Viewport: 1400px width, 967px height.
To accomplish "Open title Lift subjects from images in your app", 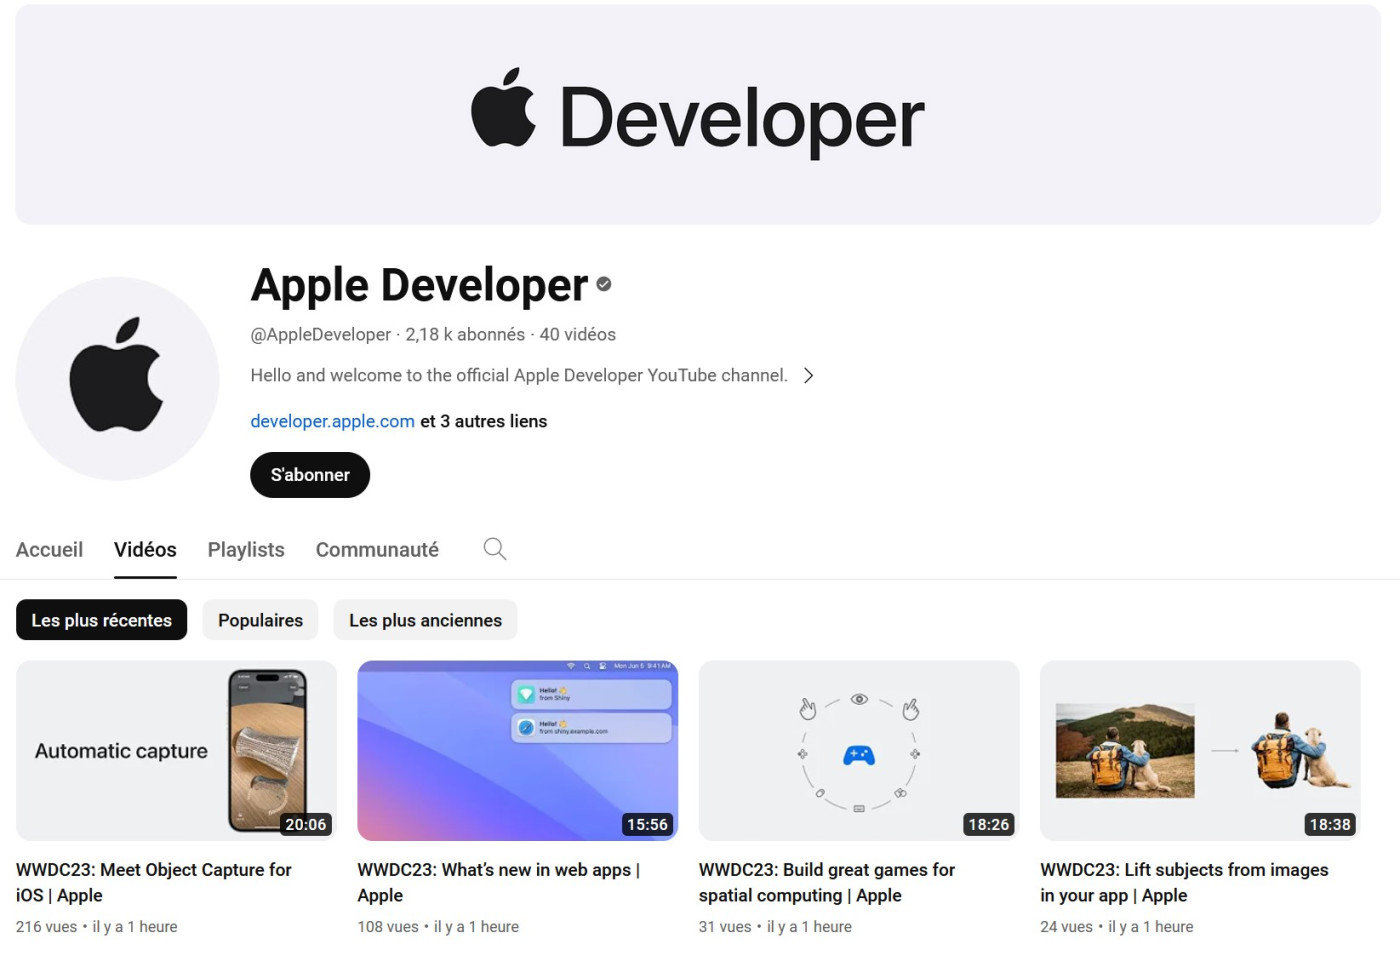I will [1184, 883].
